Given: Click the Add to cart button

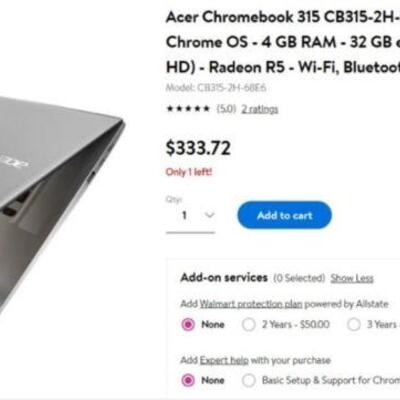Looking at the screenshot, I should pos(284,215).
